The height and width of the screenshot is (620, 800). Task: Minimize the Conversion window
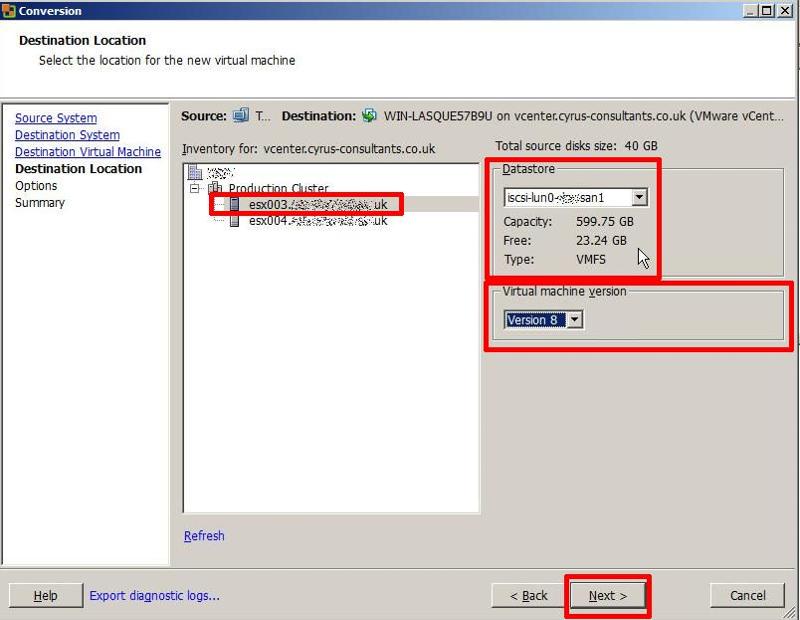750,10
